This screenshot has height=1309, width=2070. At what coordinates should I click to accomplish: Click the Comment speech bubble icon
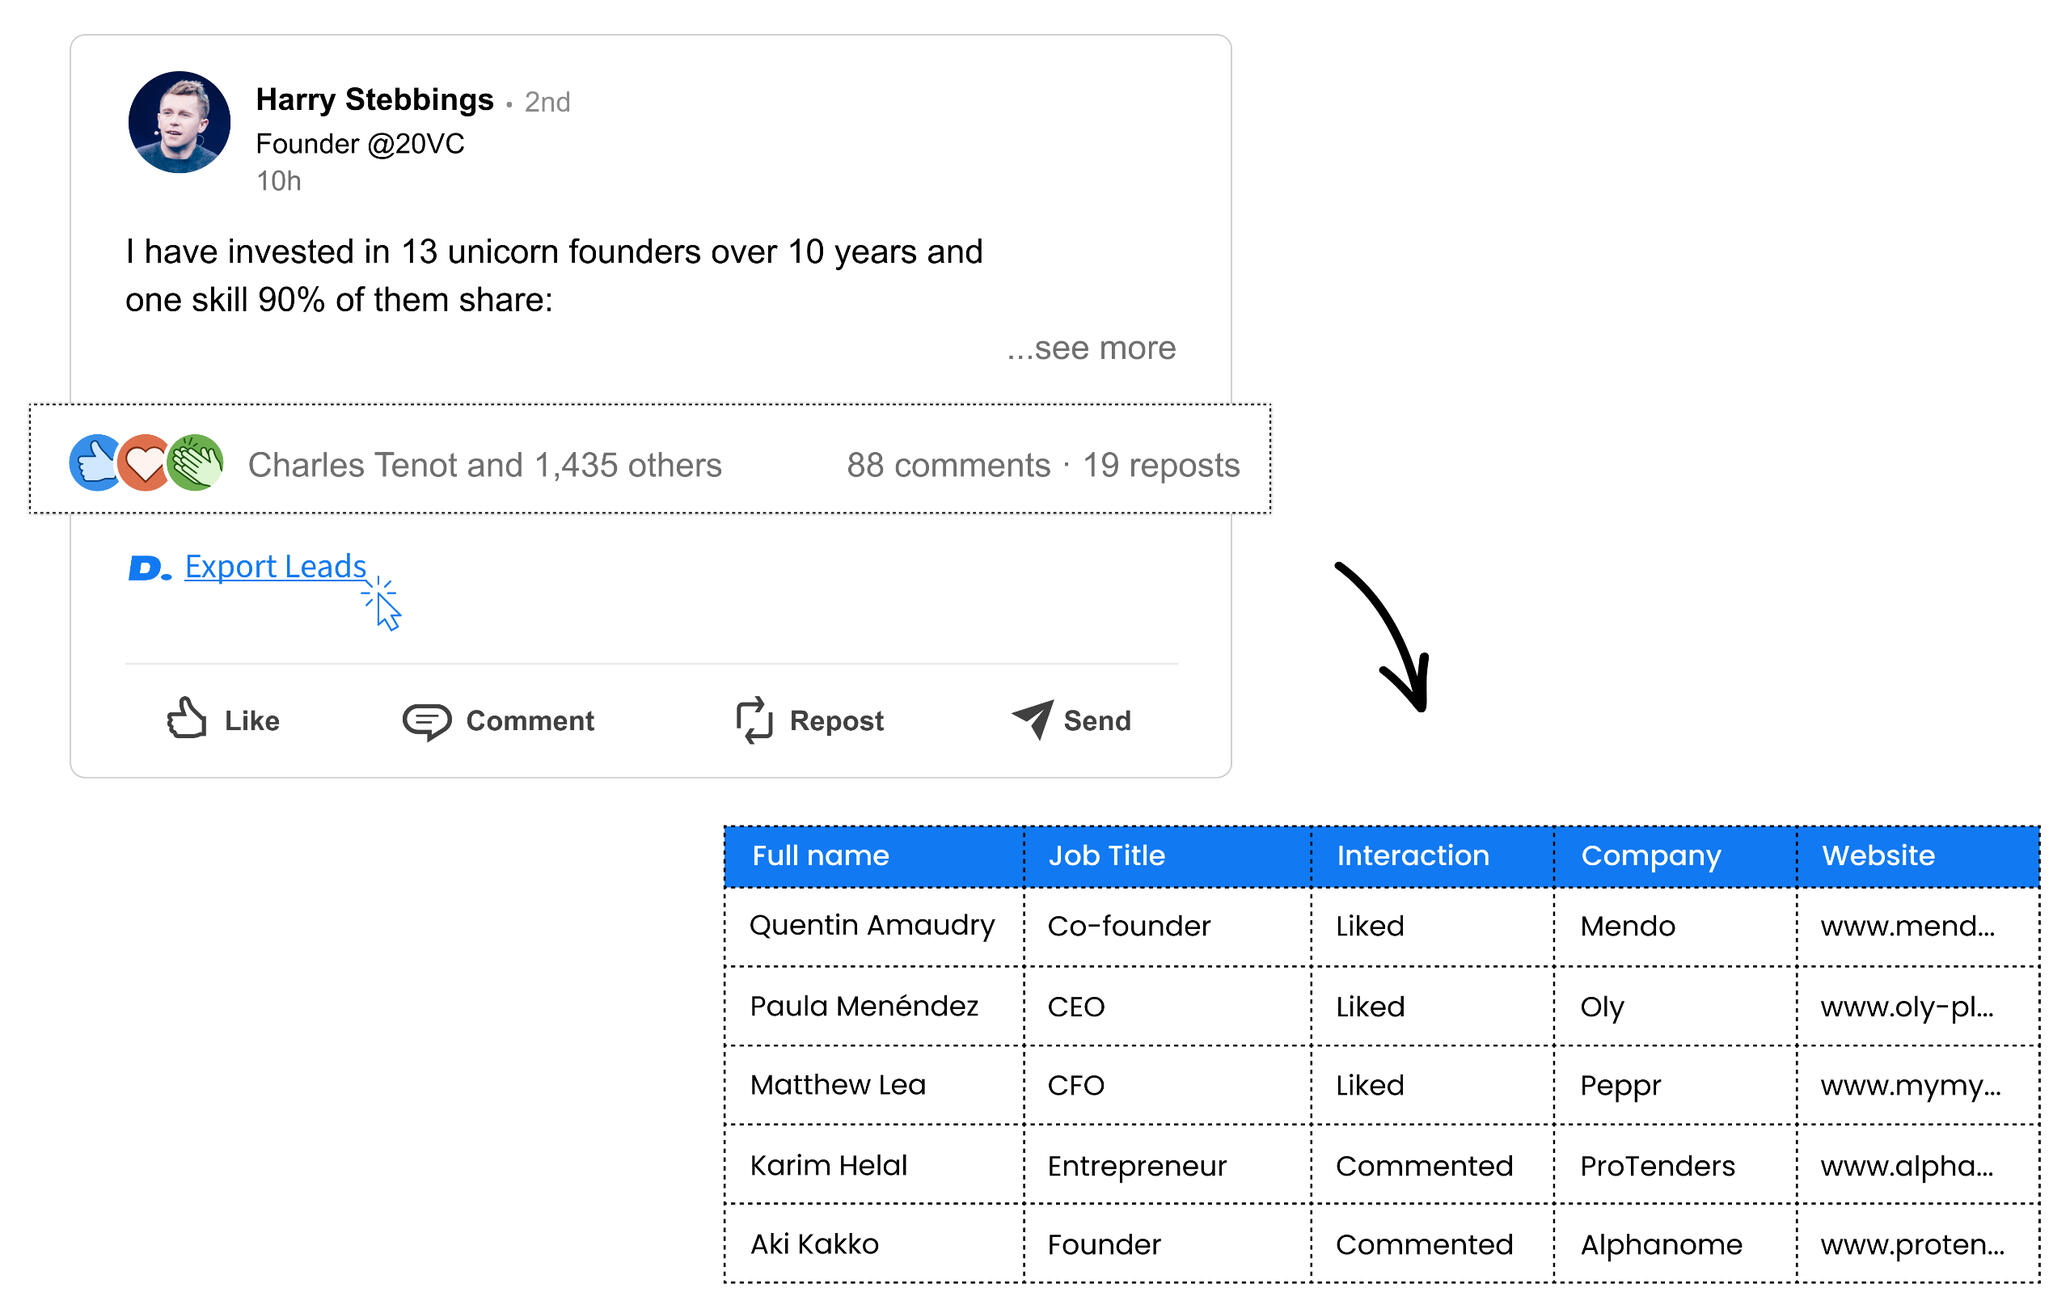point(427,721)
